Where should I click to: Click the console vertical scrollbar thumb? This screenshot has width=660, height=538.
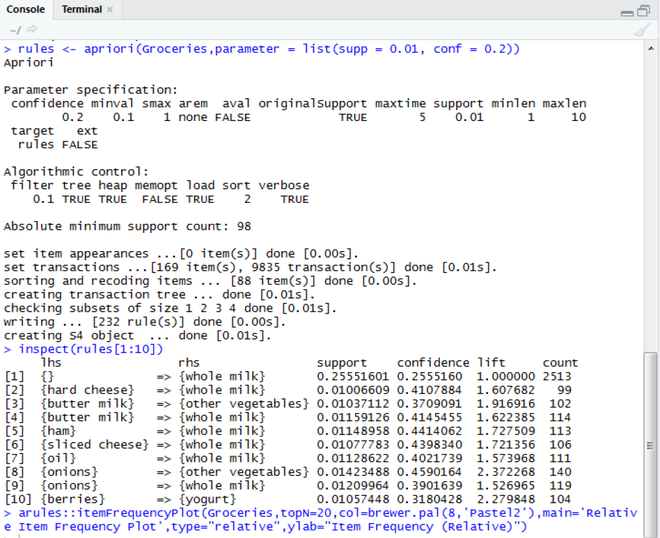coord(650,444)
